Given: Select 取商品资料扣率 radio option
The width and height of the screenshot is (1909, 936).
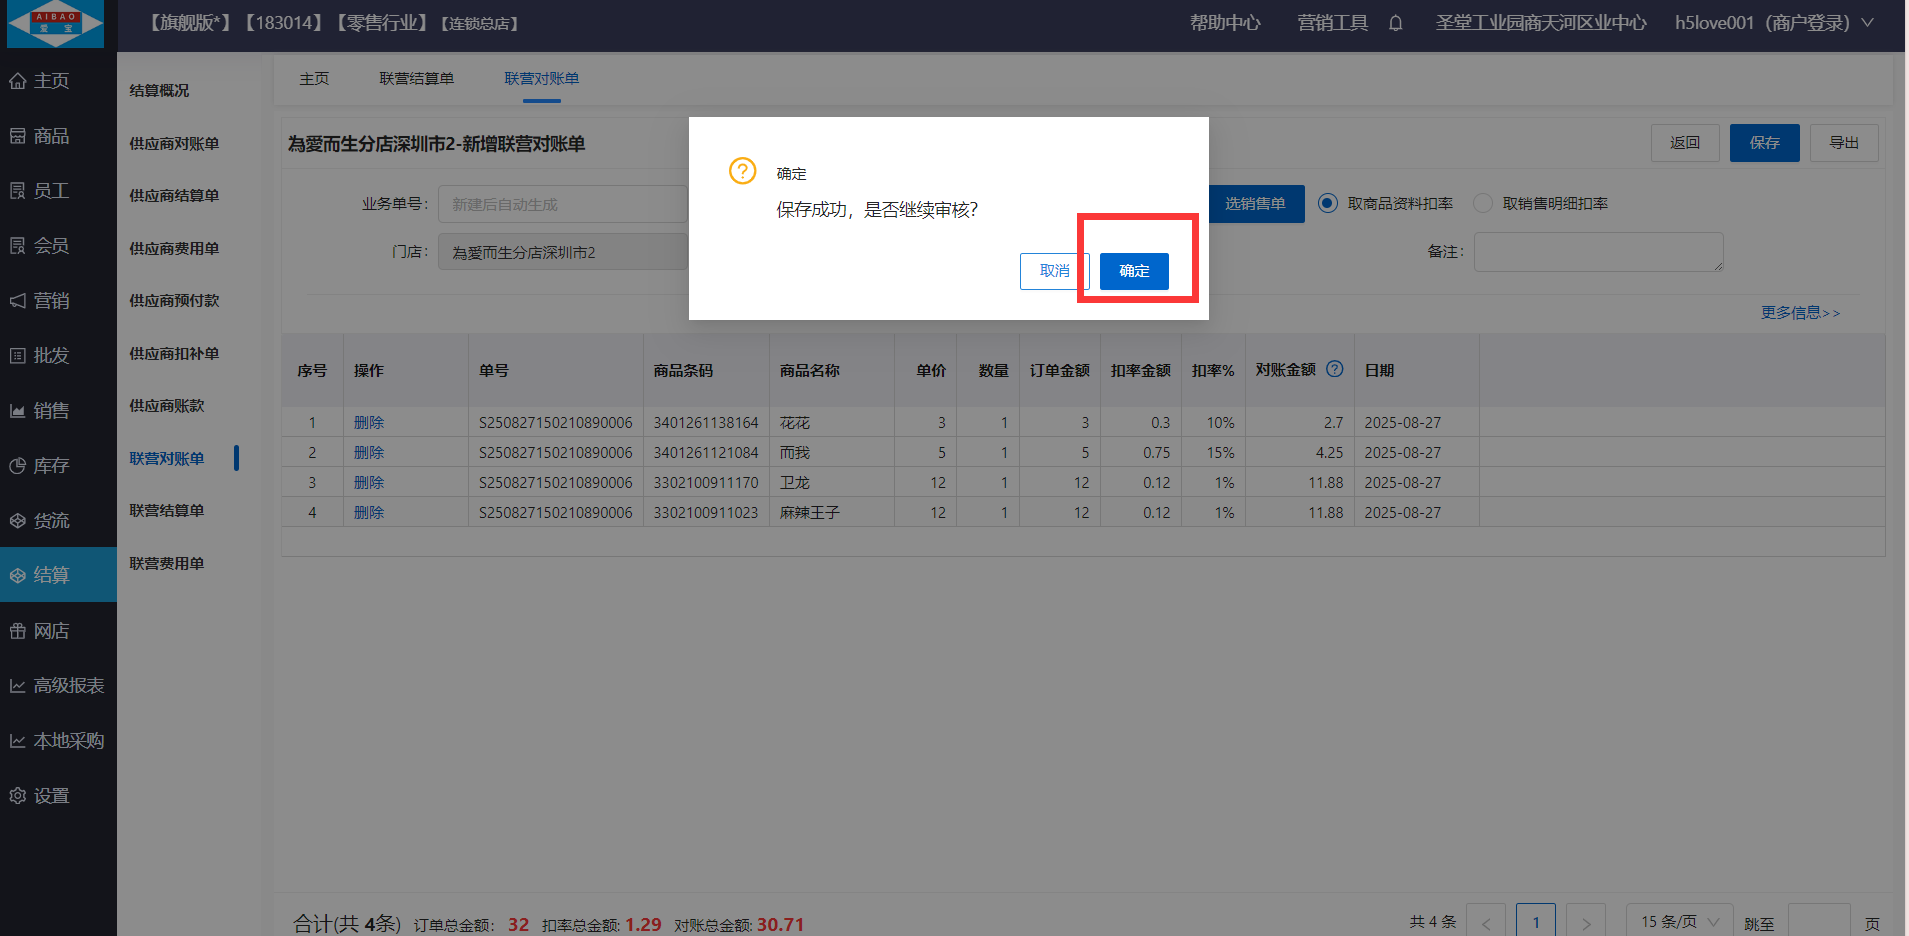Looking at the screenshot, I should pos(1327,204).
